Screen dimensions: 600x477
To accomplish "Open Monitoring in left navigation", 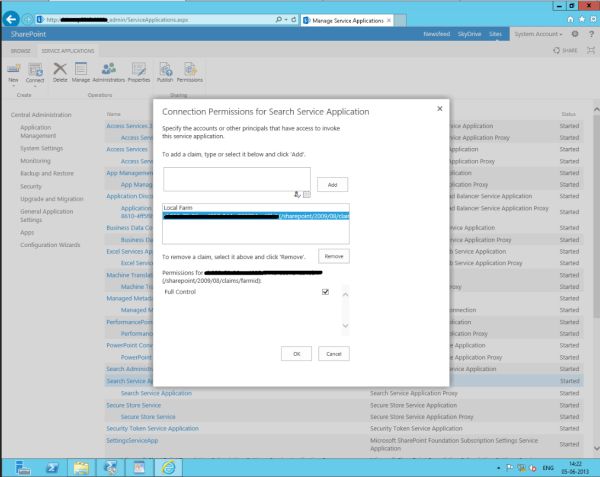I will (35, 161).
